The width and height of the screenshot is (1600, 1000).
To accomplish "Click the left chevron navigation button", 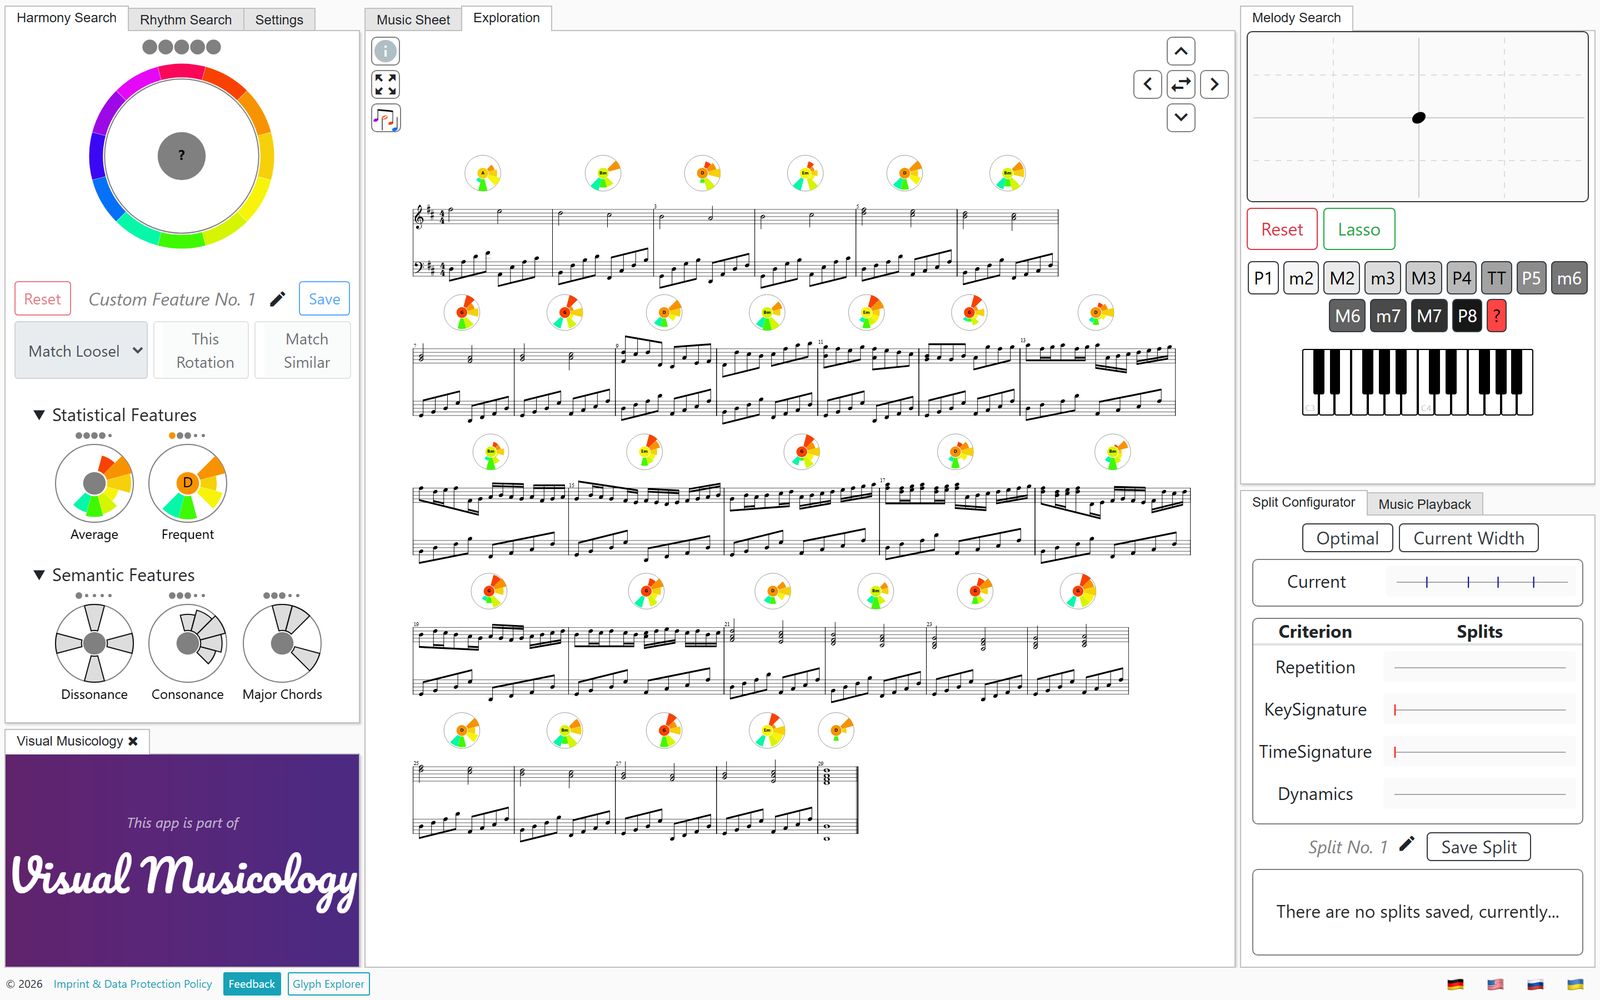I will click(1148, 84).
